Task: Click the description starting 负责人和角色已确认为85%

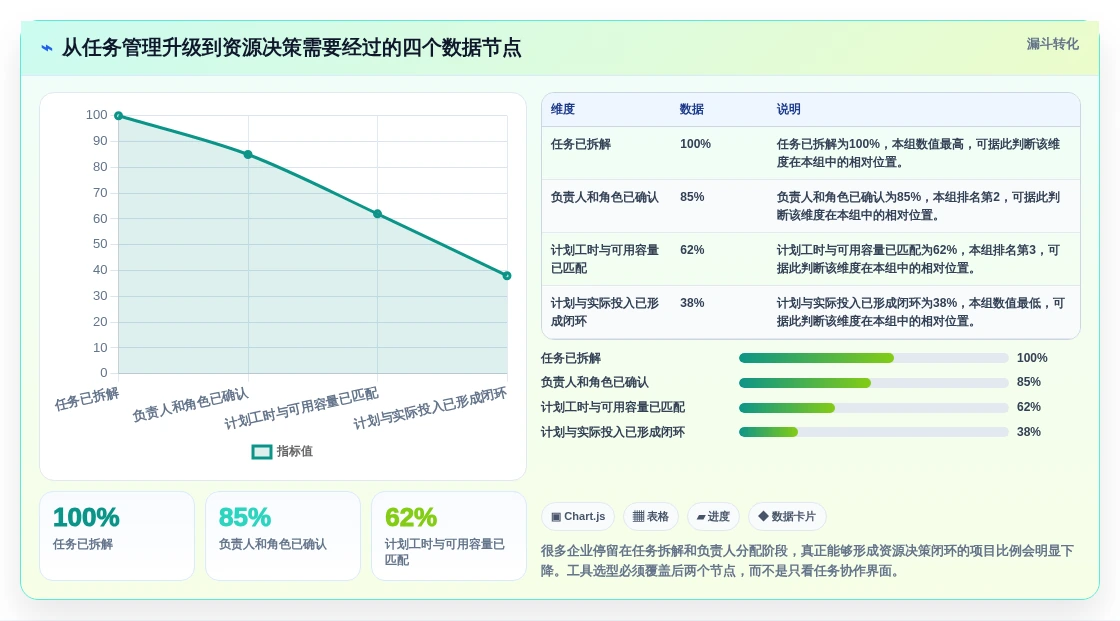Action: click(x=918, y=206)
